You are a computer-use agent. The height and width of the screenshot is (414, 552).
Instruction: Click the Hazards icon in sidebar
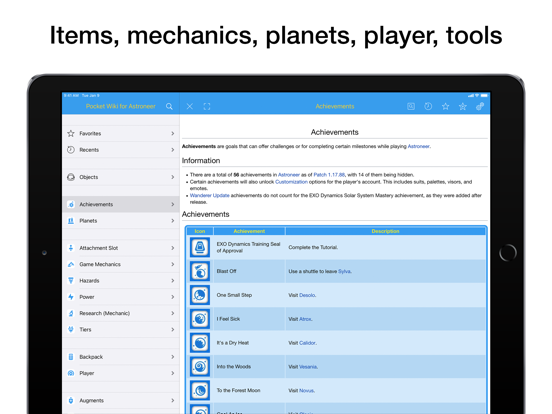click(71, 281)
